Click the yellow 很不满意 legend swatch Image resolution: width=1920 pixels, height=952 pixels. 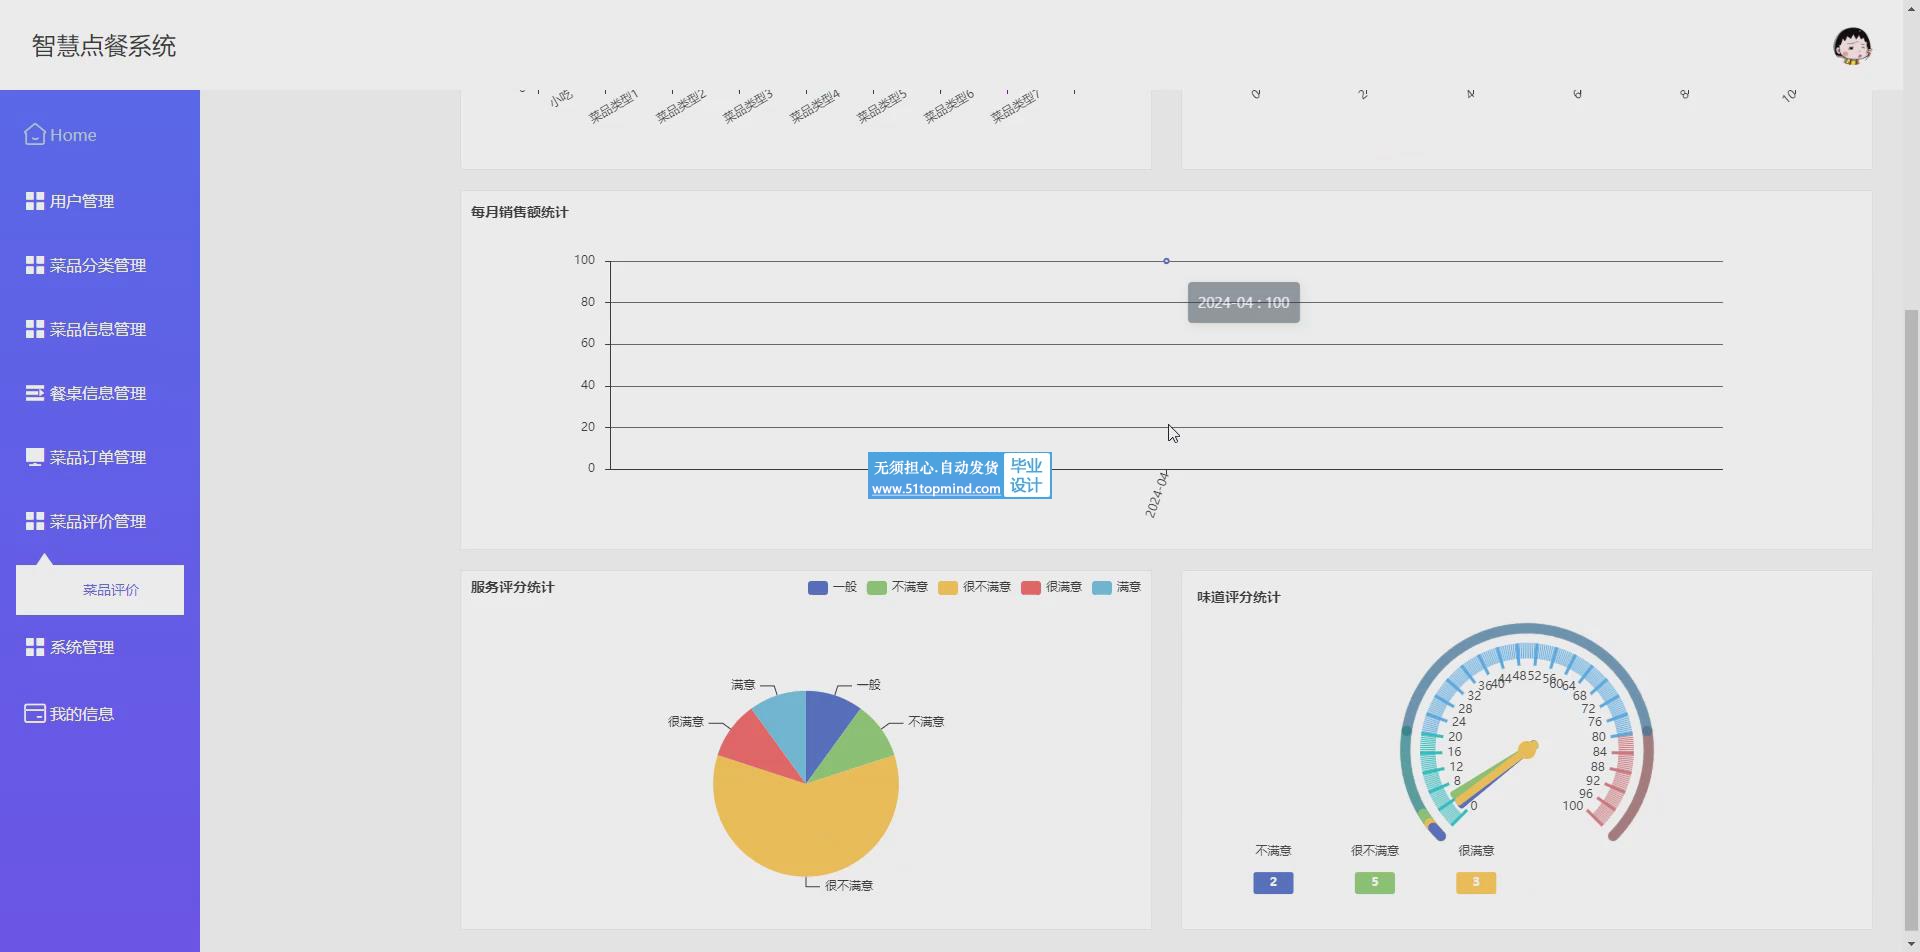coord(948,587)
